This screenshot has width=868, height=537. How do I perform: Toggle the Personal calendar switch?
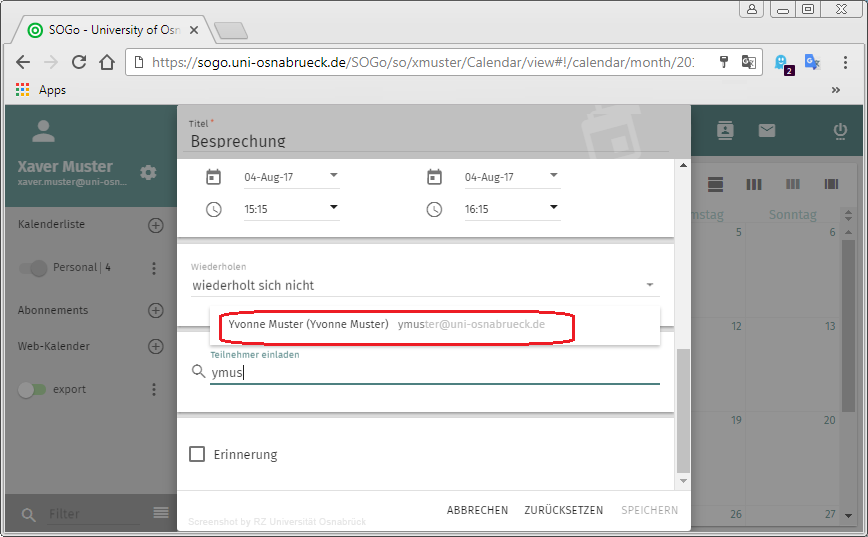click(34, 268)
